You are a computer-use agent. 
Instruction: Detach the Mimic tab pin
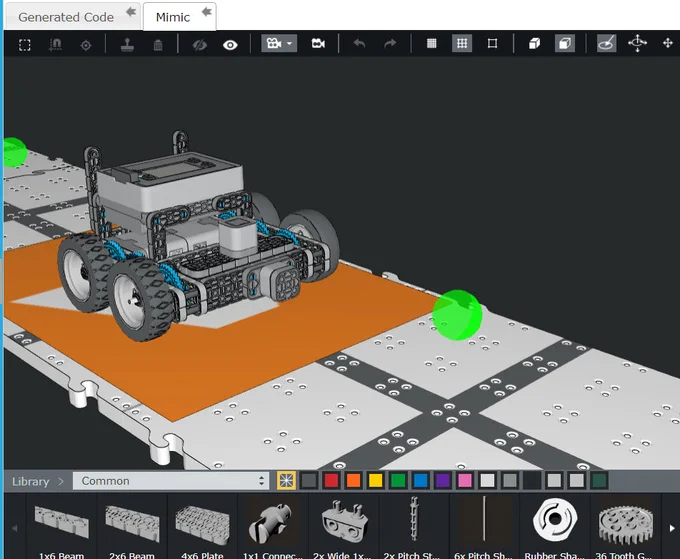[207, 12]
